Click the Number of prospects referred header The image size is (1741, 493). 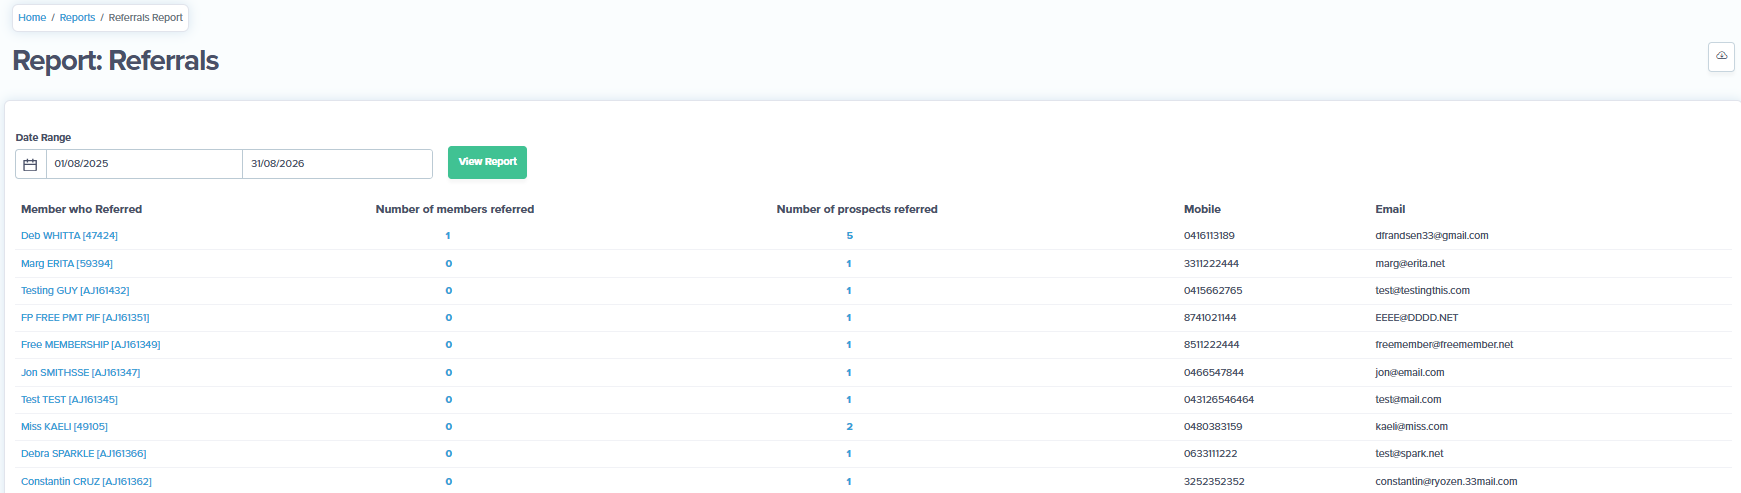(857, 209)
